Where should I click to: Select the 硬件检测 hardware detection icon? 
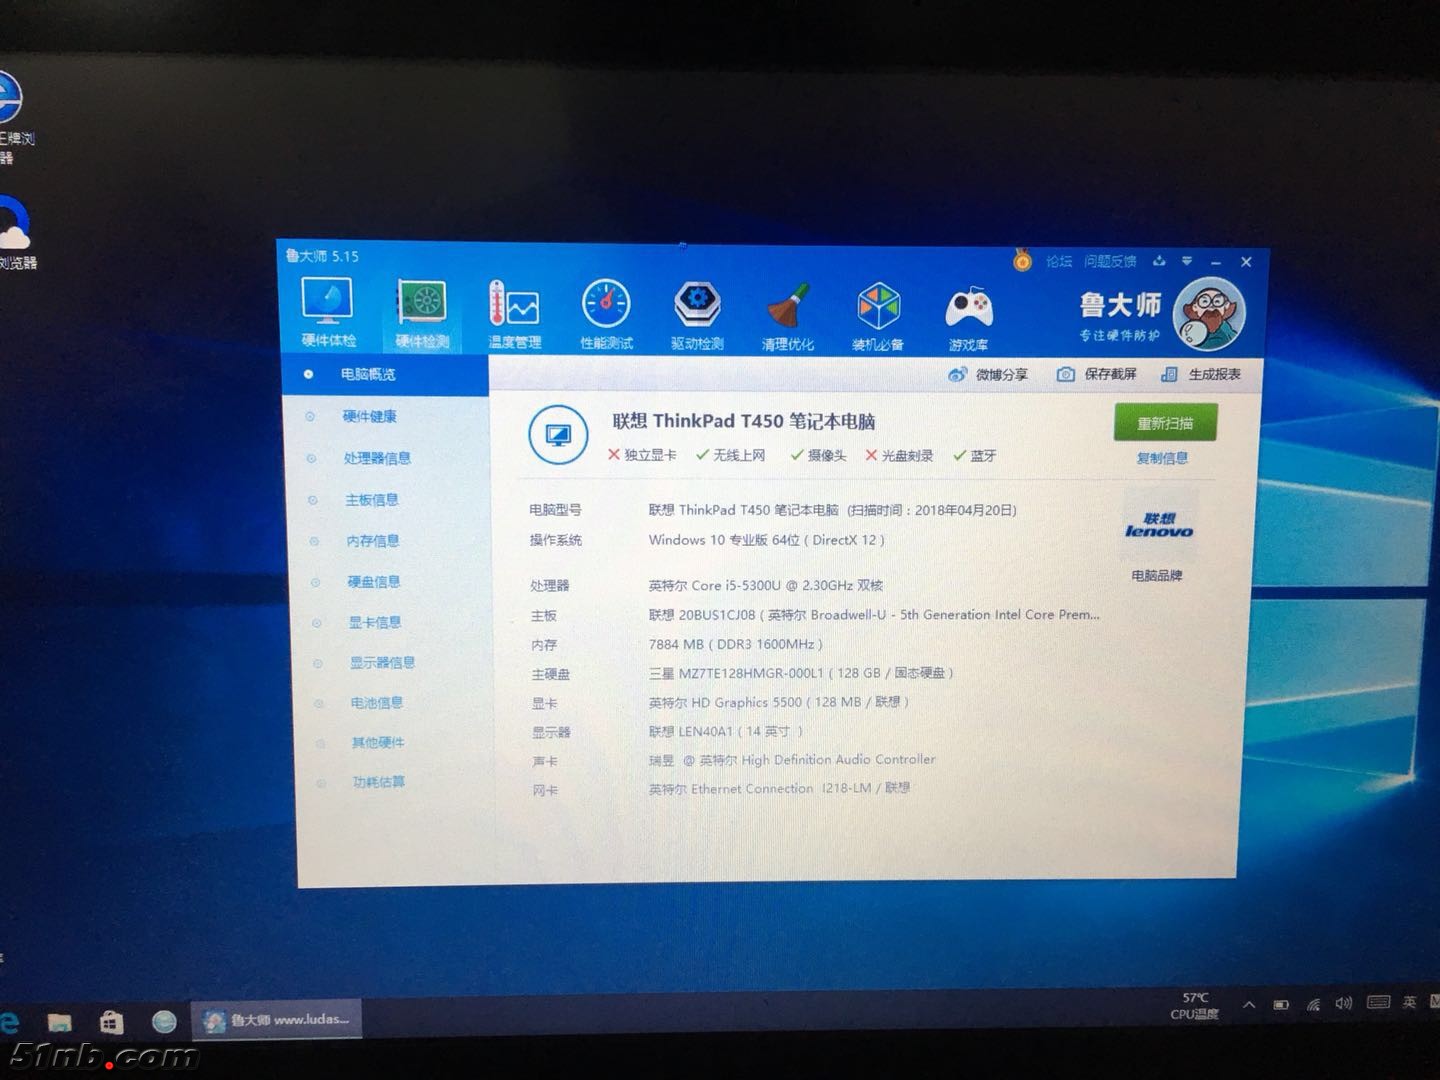[x=422, y=314]
